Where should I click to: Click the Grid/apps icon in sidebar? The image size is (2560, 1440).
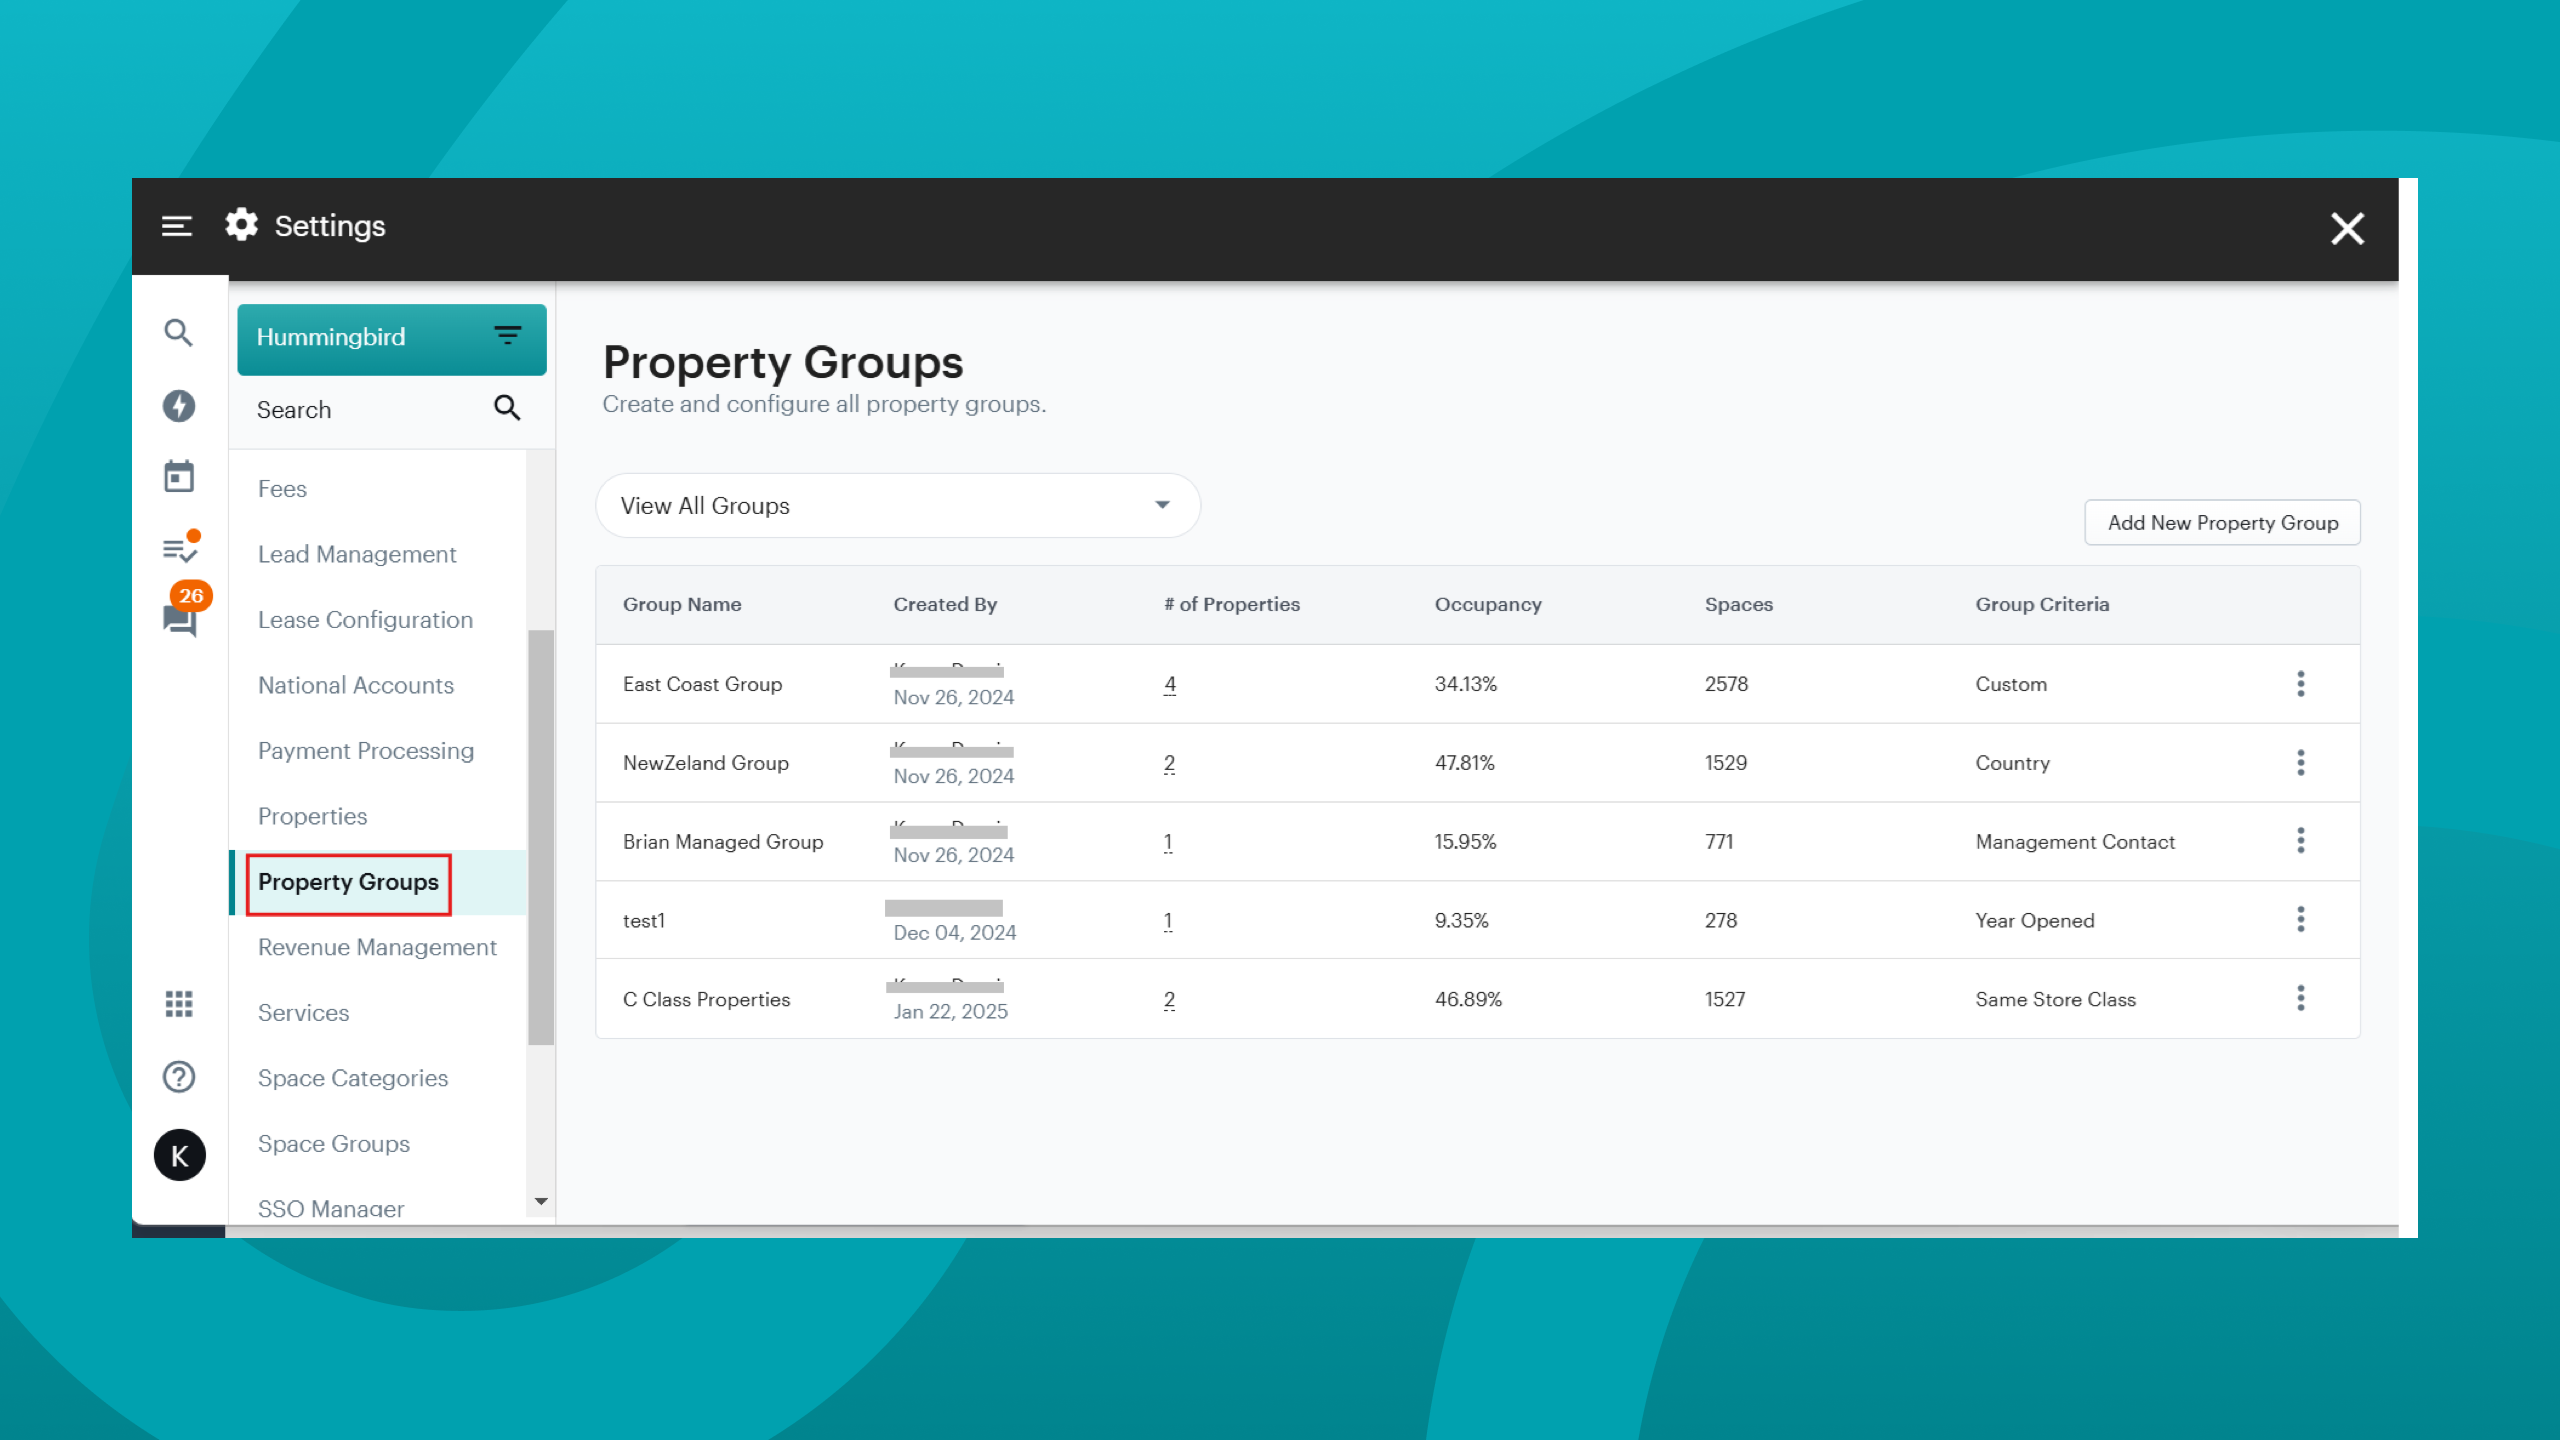click(178, 1004)
